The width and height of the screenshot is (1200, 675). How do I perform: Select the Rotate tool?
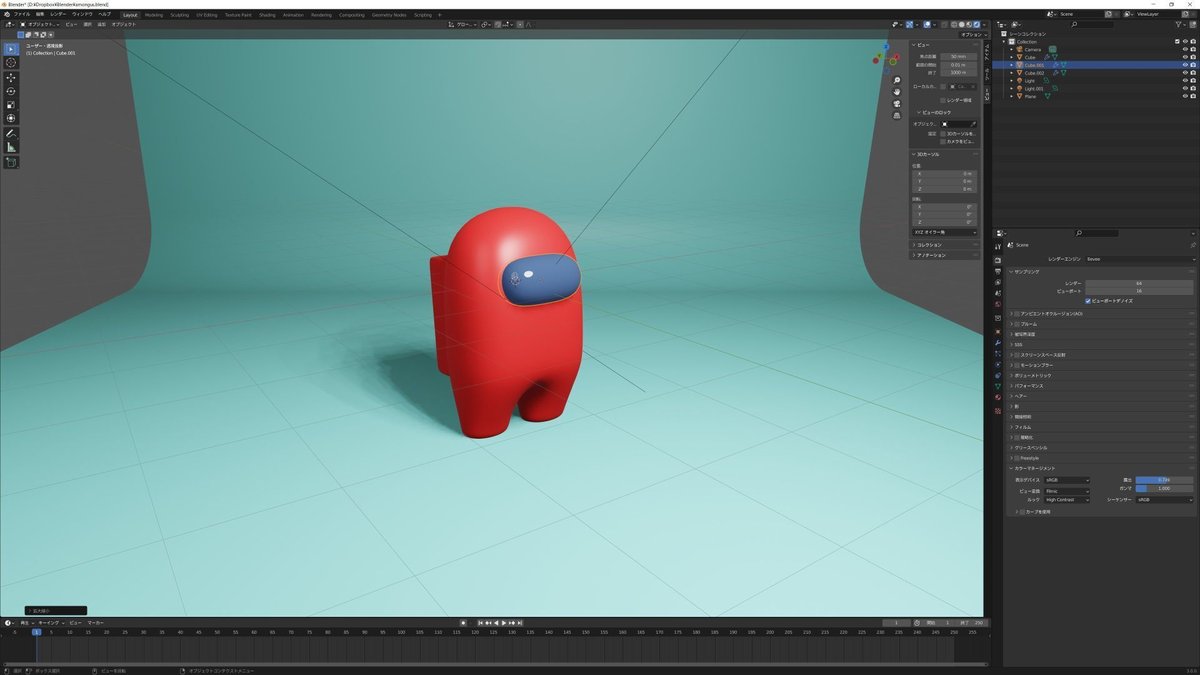pos(11,91)
